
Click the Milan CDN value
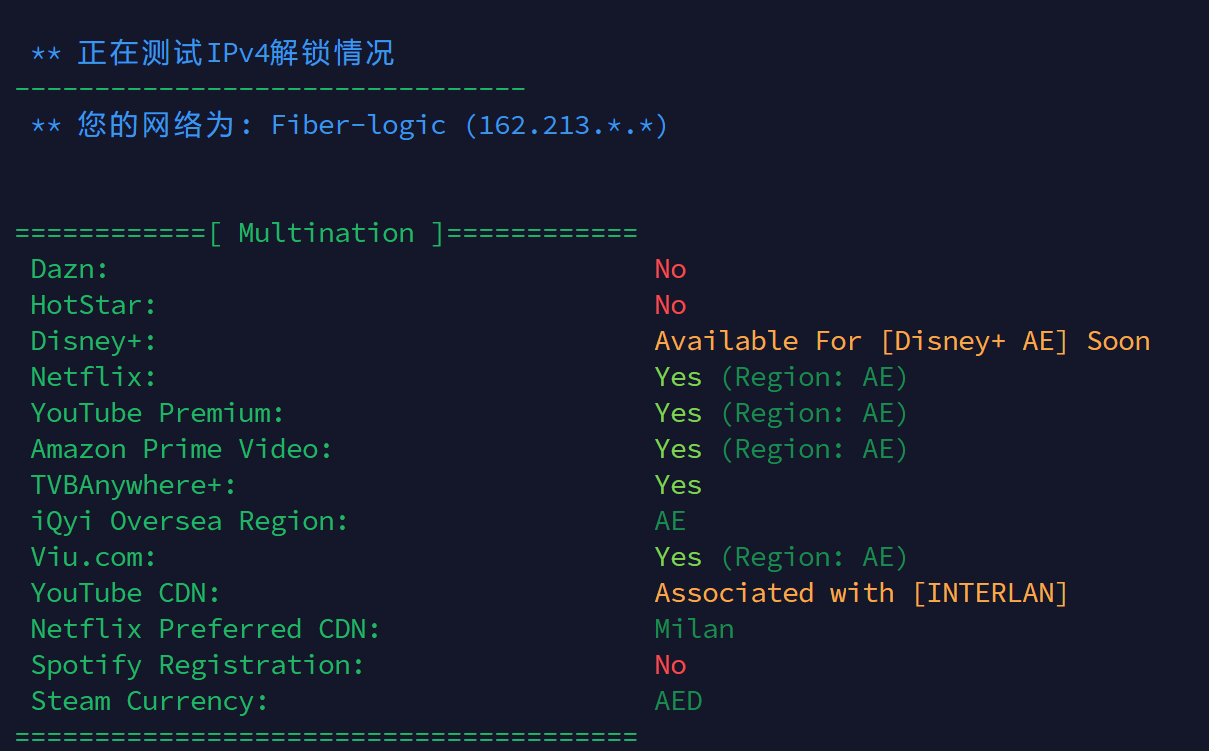coord(694,629)
